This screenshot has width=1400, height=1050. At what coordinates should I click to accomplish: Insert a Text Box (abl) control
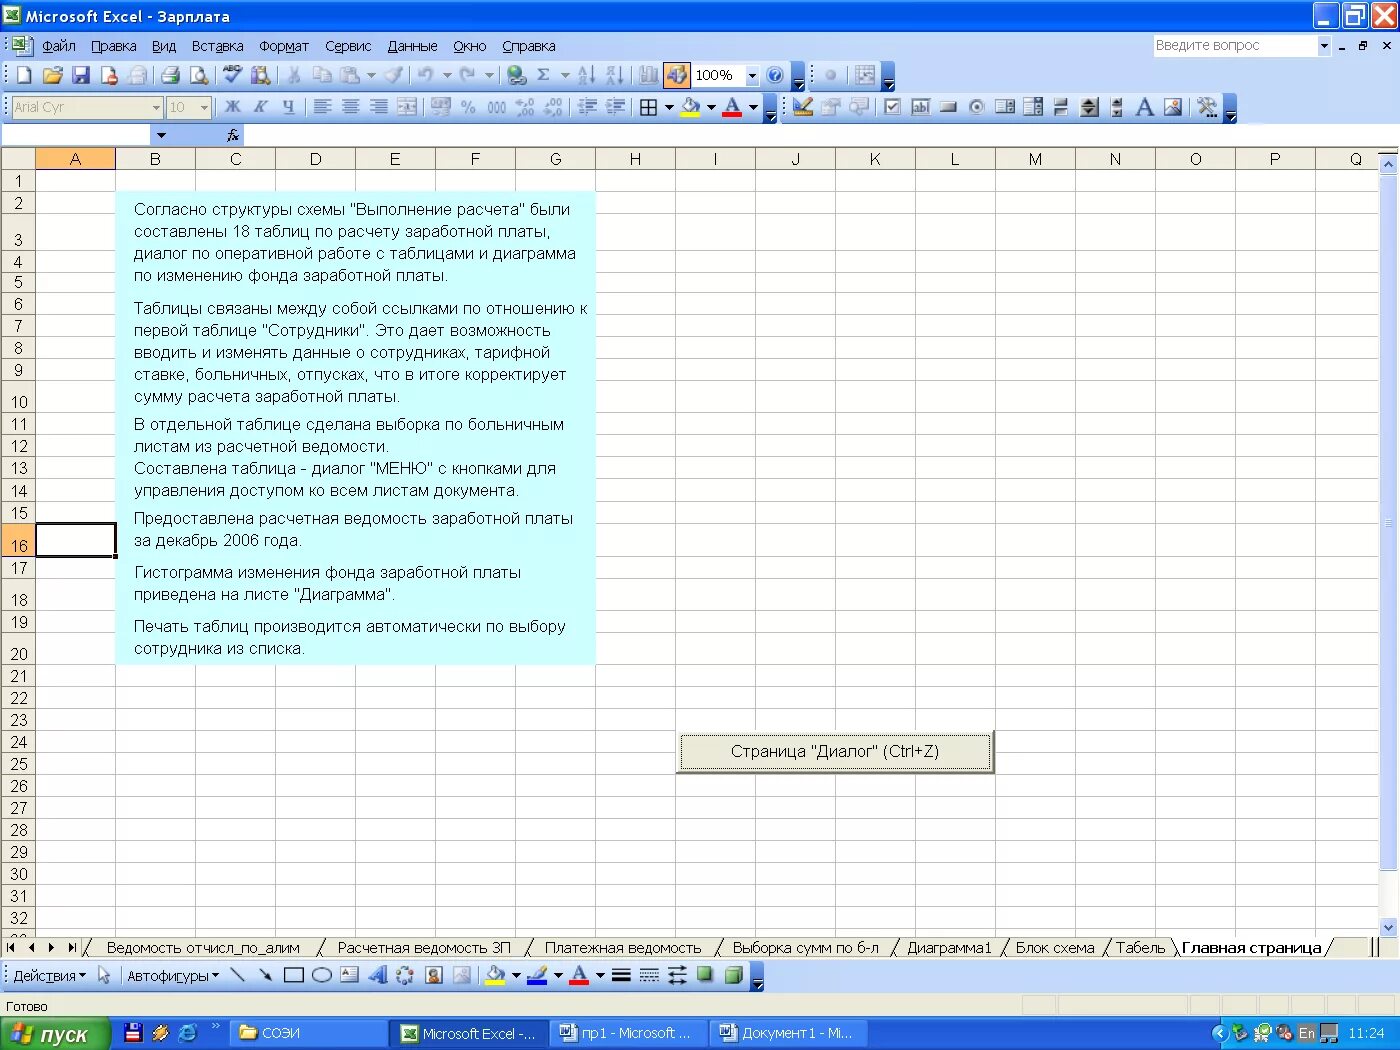921,107
